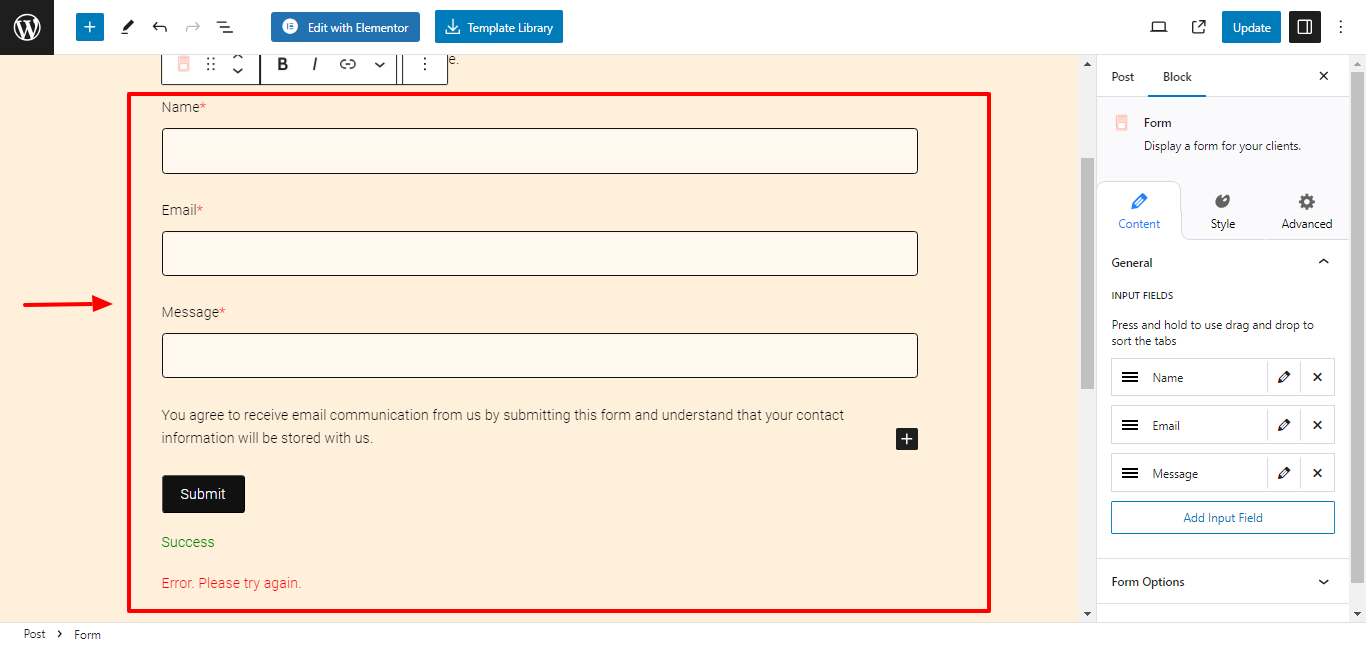Screen dimensions: 1366x645
Task: Click the Submit button in form
Action: pyautogui.click(x=203, y=494)
